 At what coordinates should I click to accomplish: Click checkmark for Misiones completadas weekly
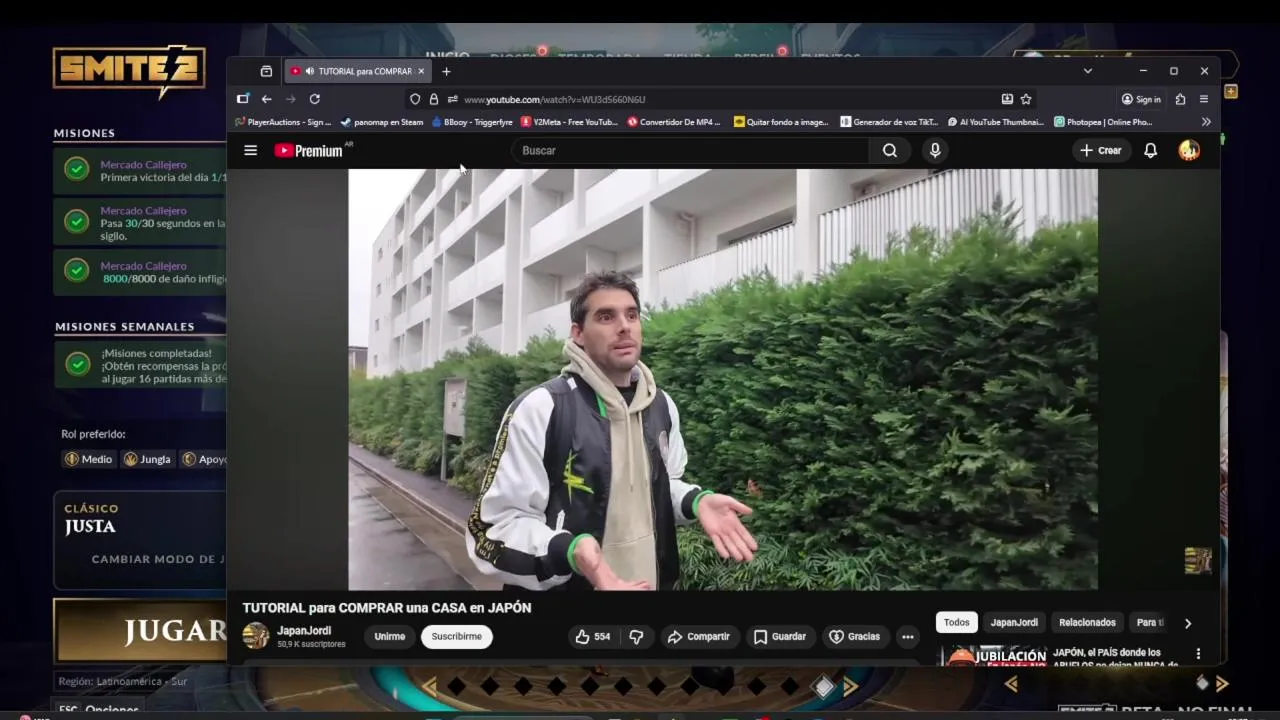tap(77, 364)
